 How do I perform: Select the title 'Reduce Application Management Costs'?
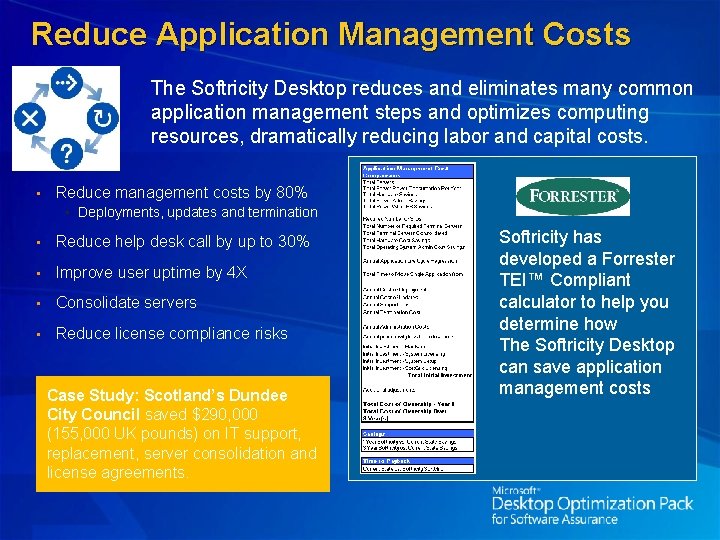click(x=331, y=34)
